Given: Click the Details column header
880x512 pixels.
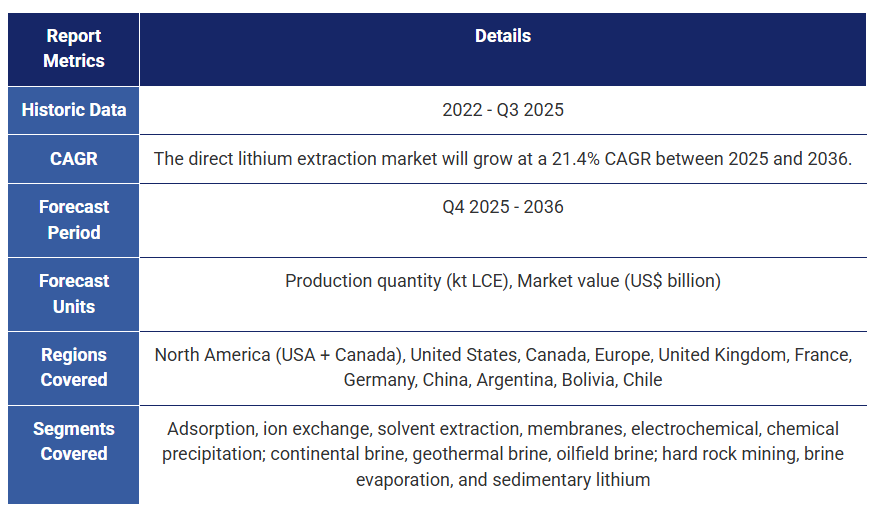Looking at the screenshot, I should point(502,36).
